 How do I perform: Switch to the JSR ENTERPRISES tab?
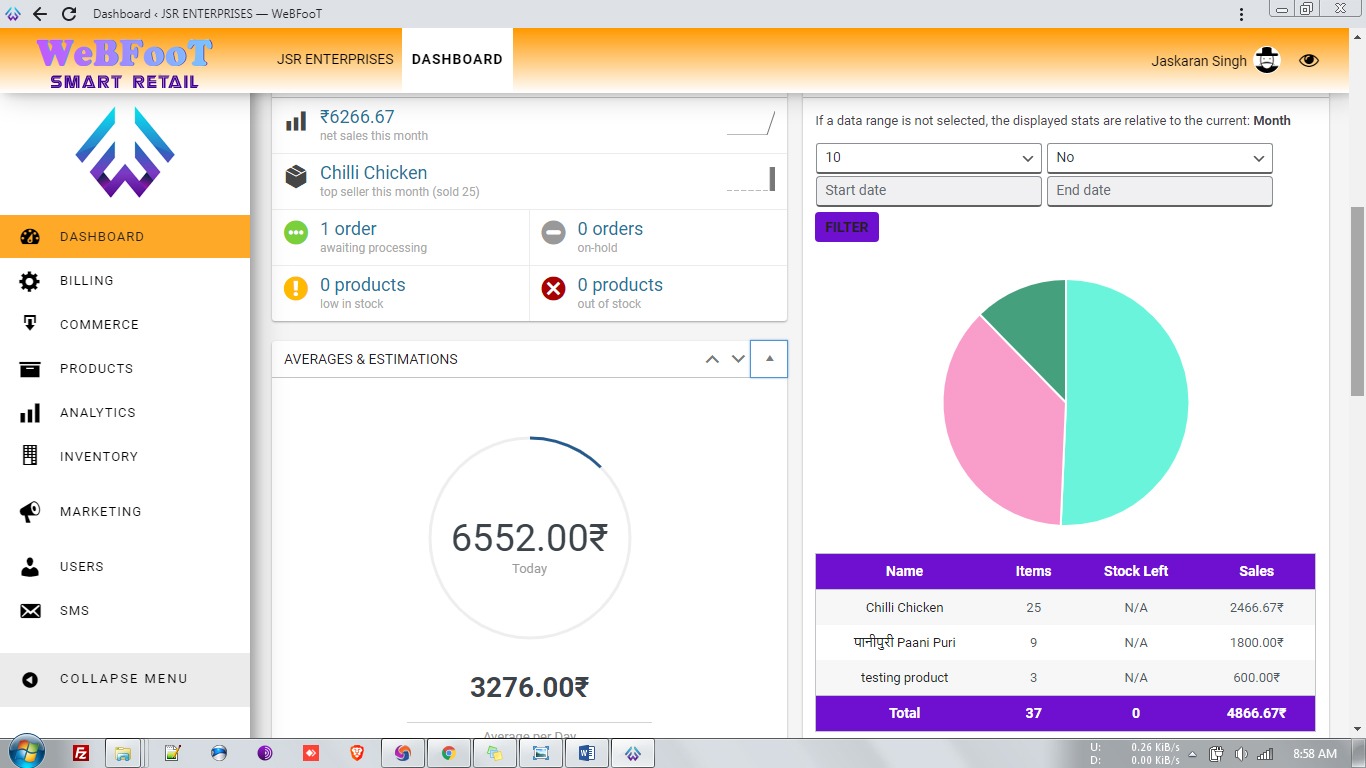[335, 59]
